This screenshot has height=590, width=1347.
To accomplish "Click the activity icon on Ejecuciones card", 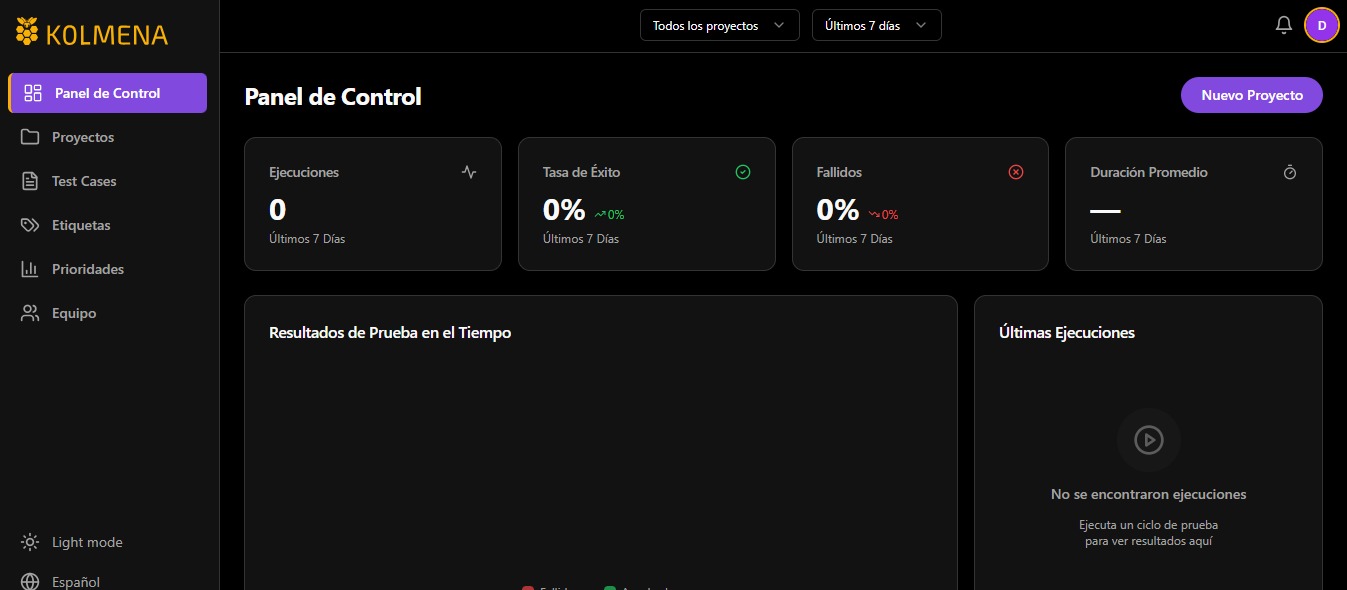I will [468, 172].
